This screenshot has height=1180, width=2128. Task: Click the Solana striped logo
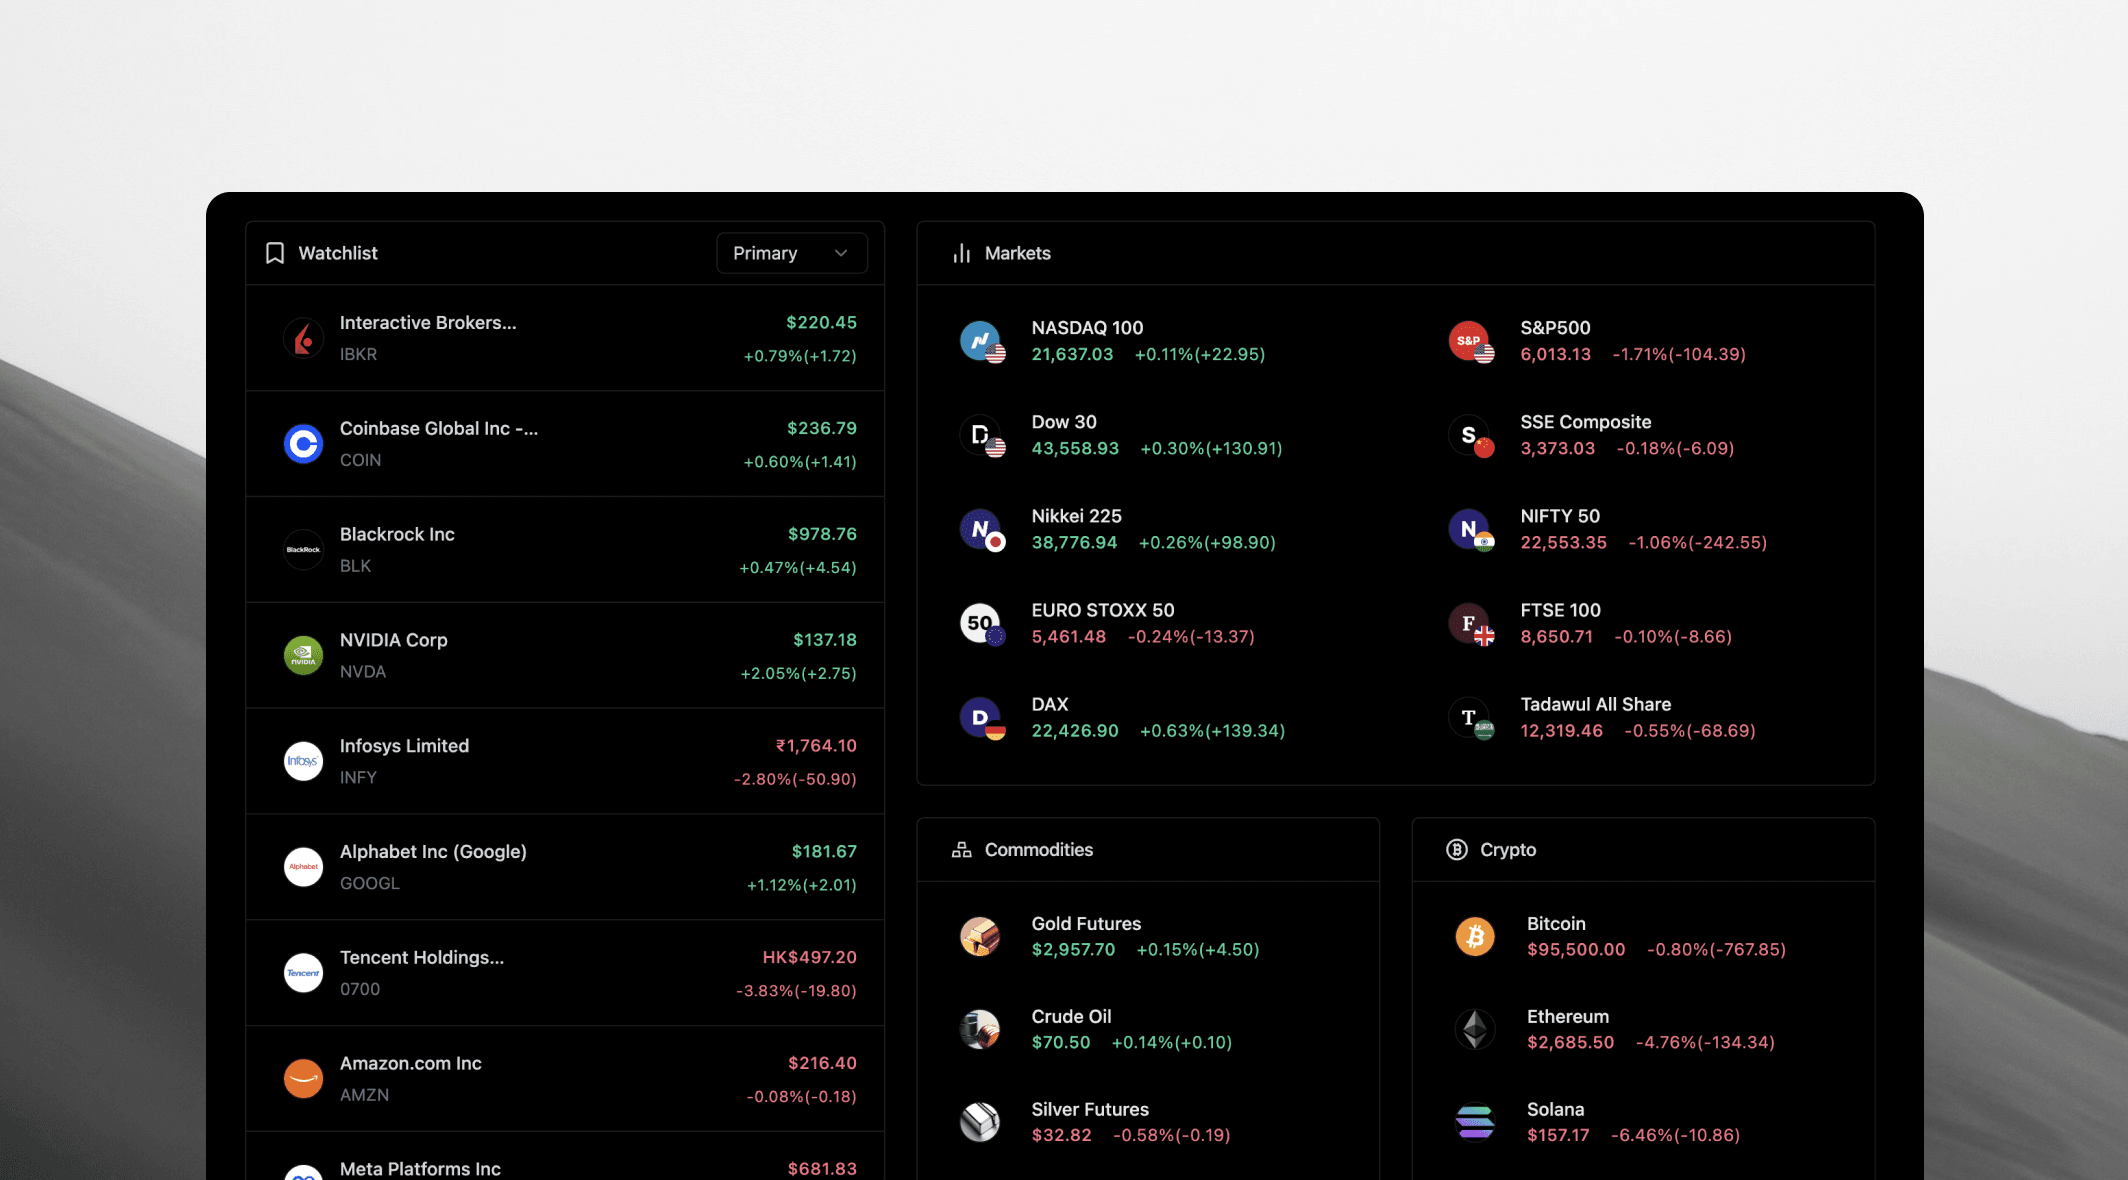[1475, 1122]
